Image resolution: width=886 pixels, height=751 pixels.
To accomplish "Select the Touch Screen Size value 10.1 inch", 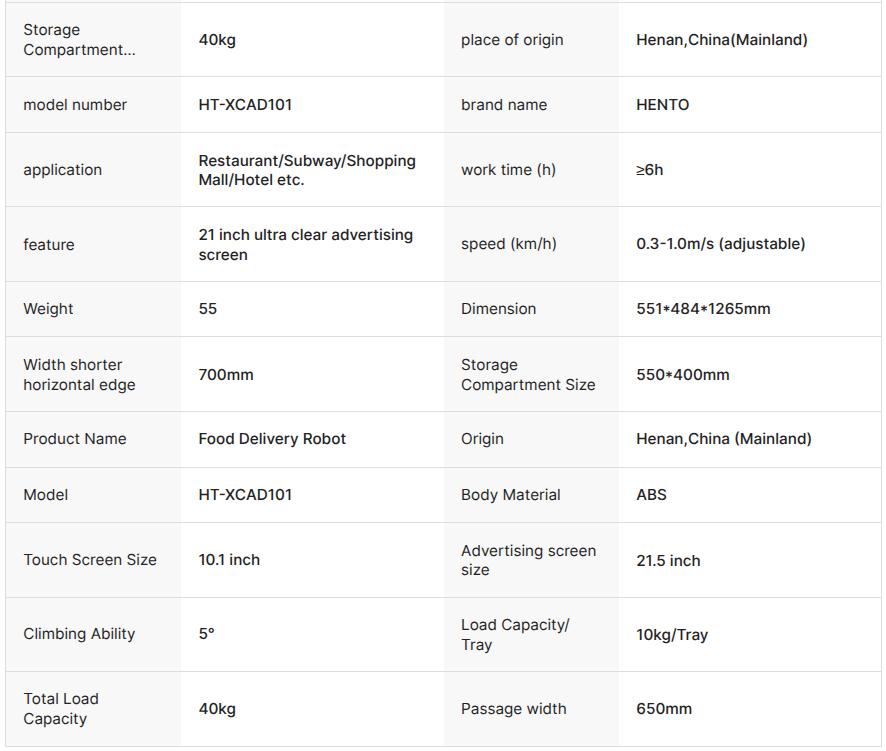I will (x=229, y=560).
